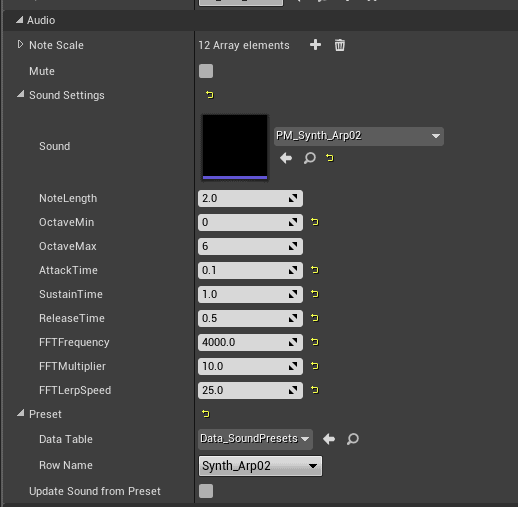
Task: Collapse the Audio category
Action: pos(20,20)
